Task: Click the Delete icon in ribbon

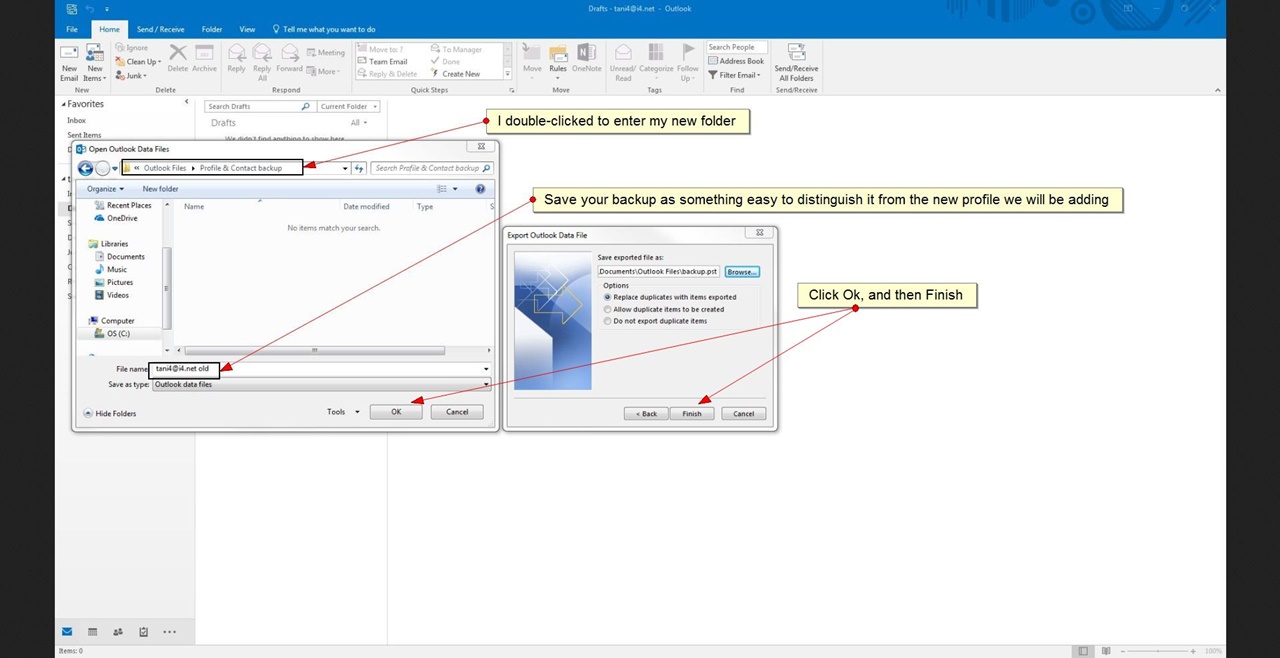Action: pos(178,59)
